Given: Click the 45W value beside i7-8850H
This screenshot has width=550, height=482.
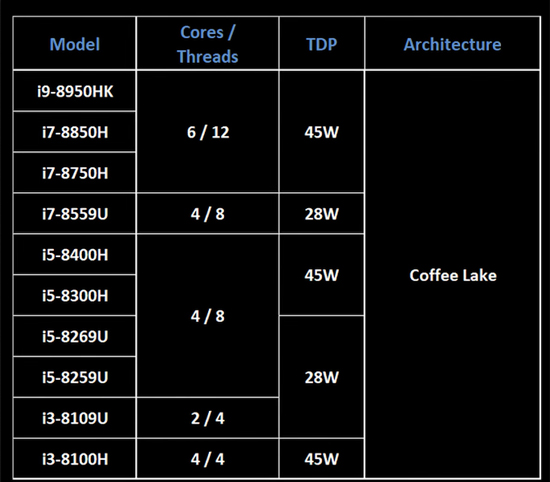Looking at the screenshot, I should (x=322, y=132).
